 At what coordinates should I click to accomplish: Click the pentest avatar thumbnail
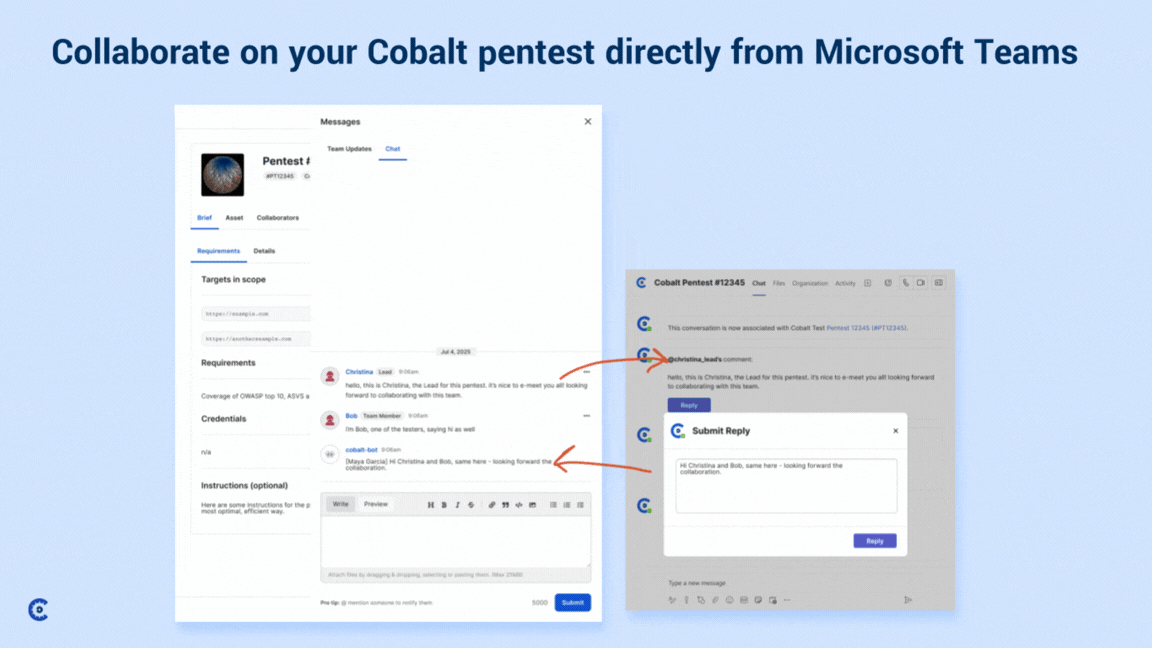pyautogui.click(x=223, y=175)
